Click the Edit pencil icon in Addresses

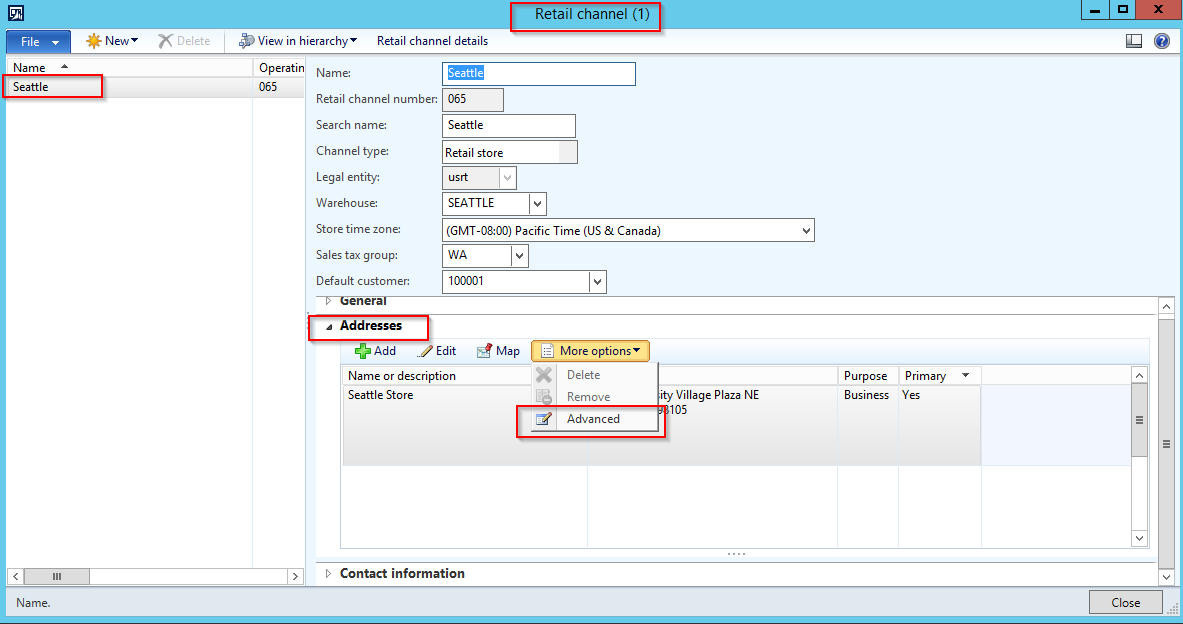point(425,351)
